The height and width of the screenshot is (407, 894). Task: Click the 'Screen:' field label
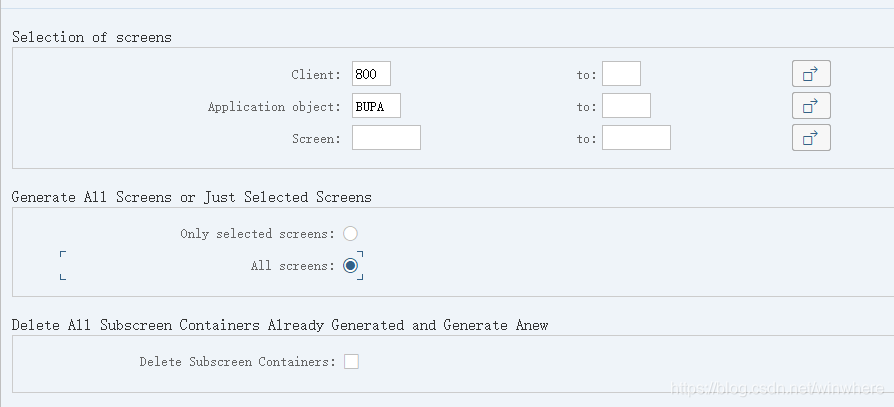point(316,139)
